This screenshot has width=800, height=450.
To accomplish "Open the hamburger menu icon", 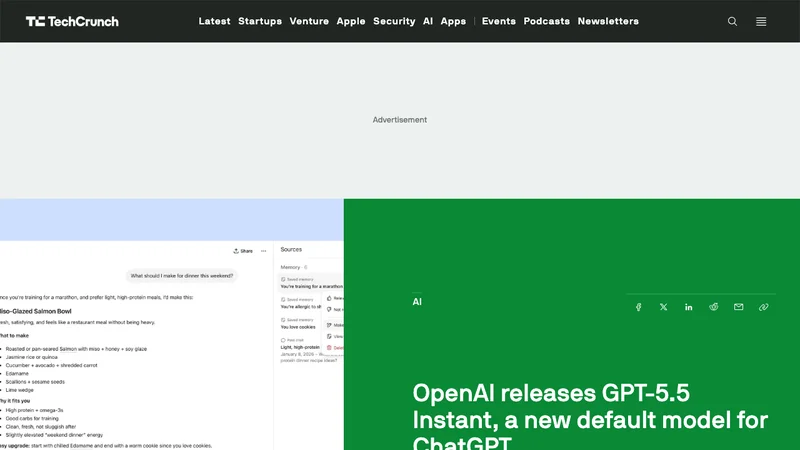I will click(x=761, y=21).
